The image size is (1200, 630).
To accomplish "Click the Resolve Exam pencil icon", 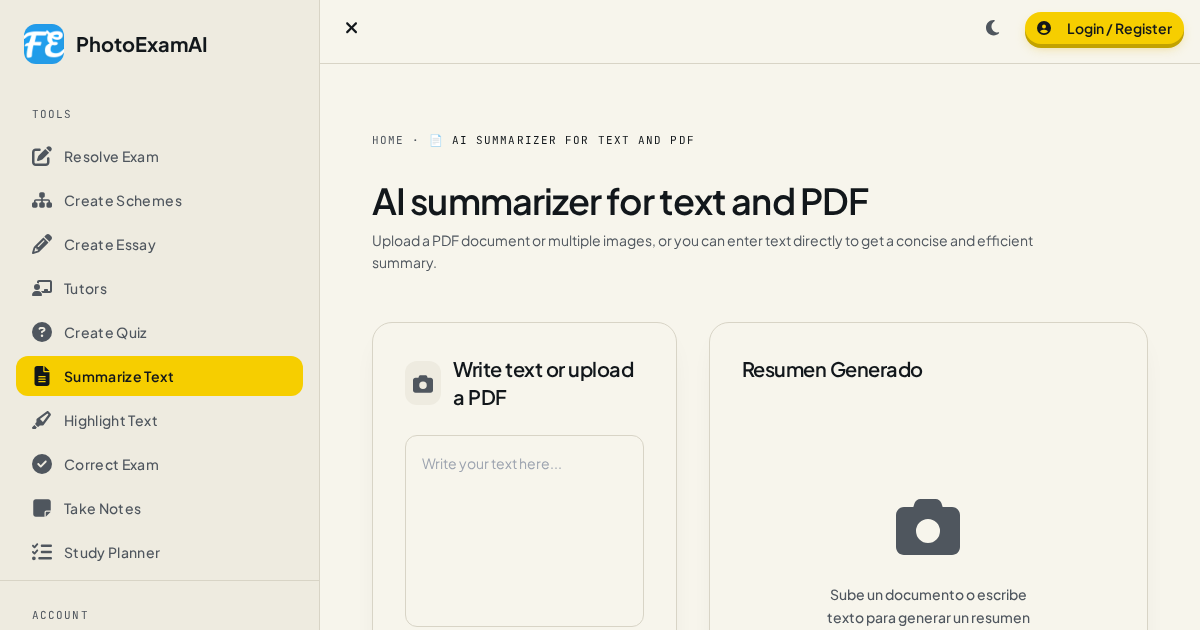I will point(42,156).
